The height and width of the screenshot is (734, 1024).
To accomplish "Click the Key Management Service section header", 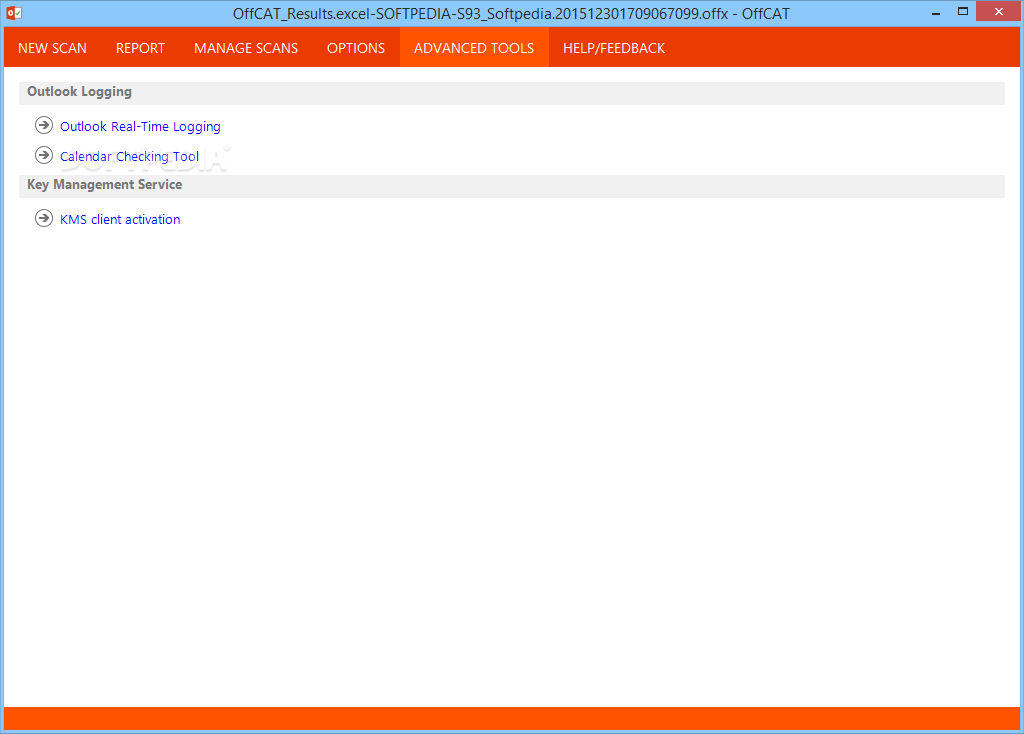I will 511,185.
